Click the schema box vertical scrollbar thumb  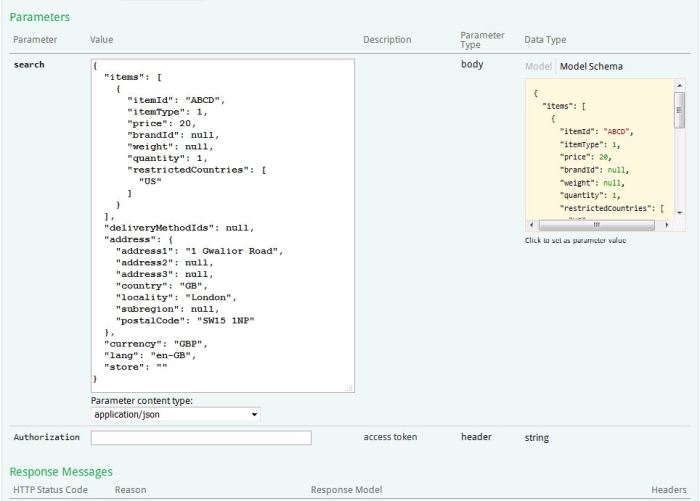coord(679,110)
